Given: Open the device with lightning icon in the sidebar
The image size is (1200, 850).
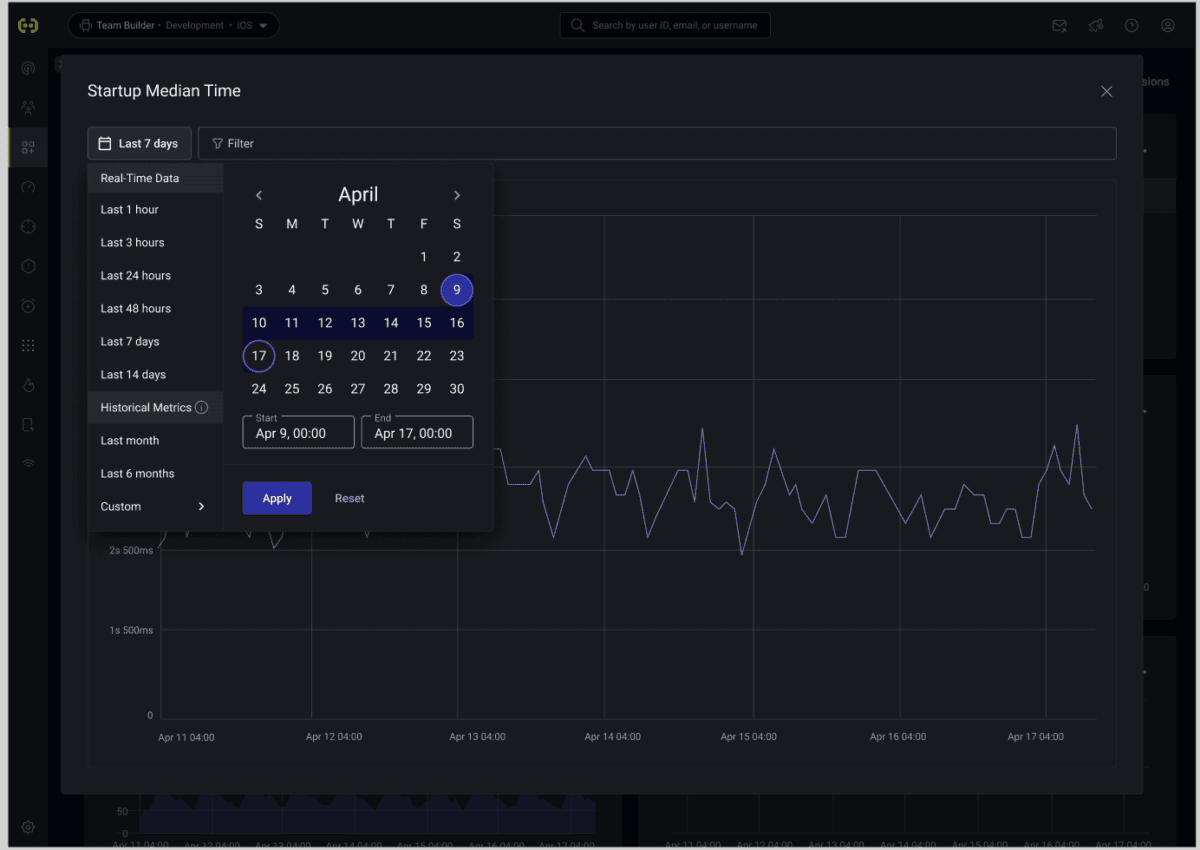Looking at the screenshot, I should [x=28, y=425].
